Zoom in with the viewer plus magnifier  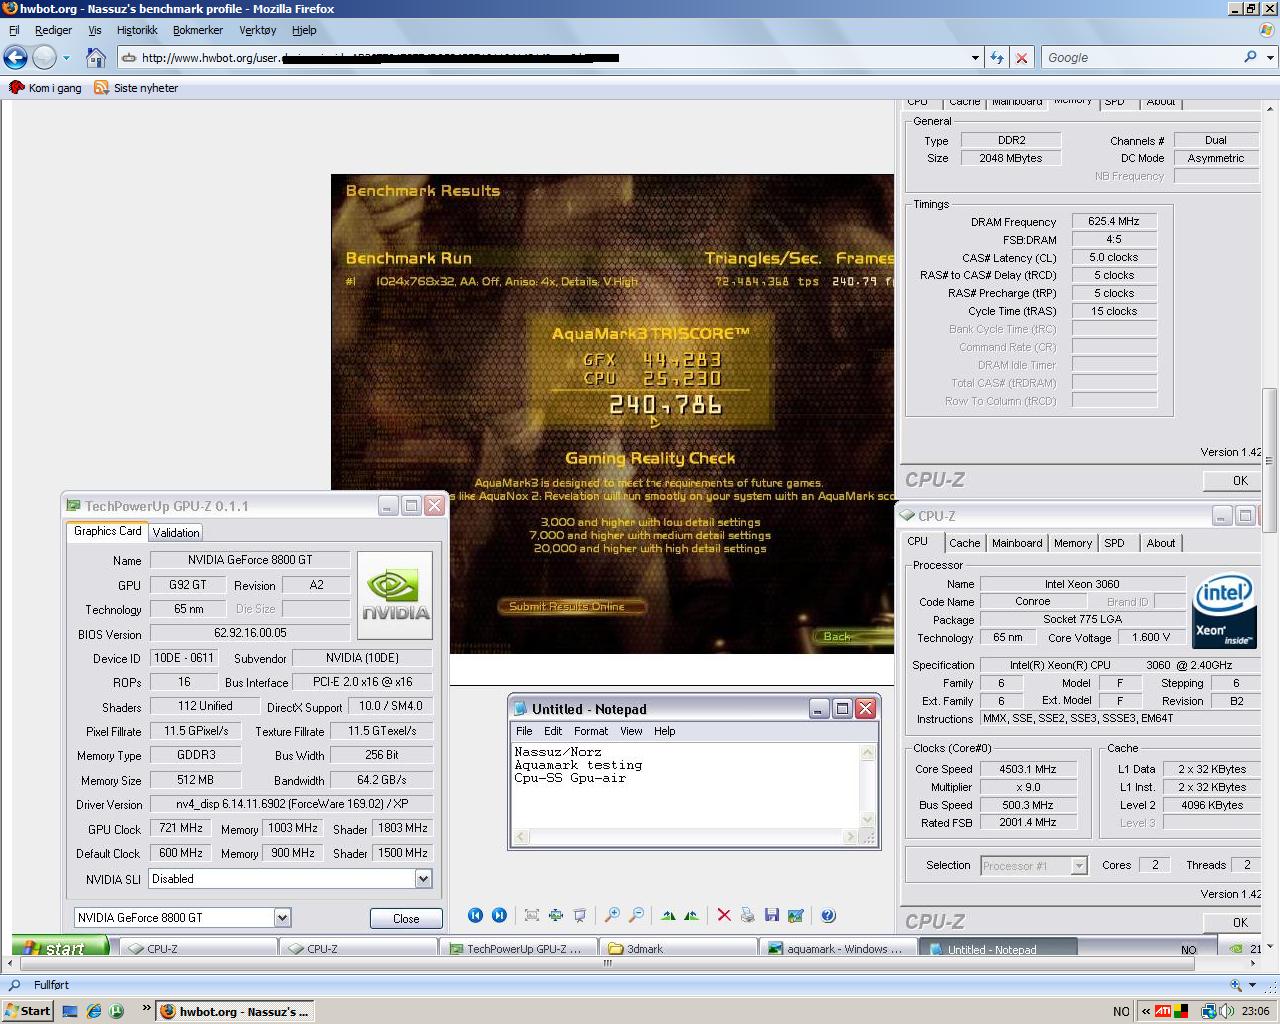click(612, 915)
